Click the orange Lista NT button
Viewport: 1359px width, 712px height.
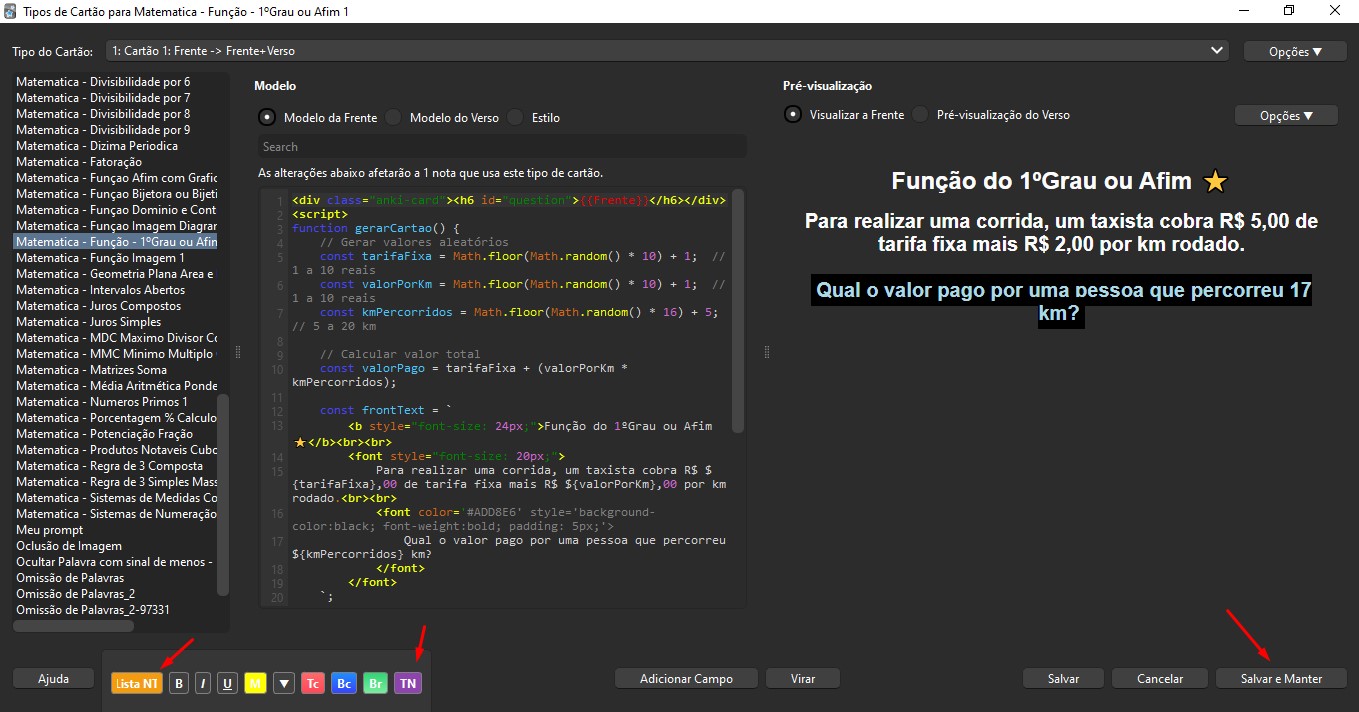point(136,683)
